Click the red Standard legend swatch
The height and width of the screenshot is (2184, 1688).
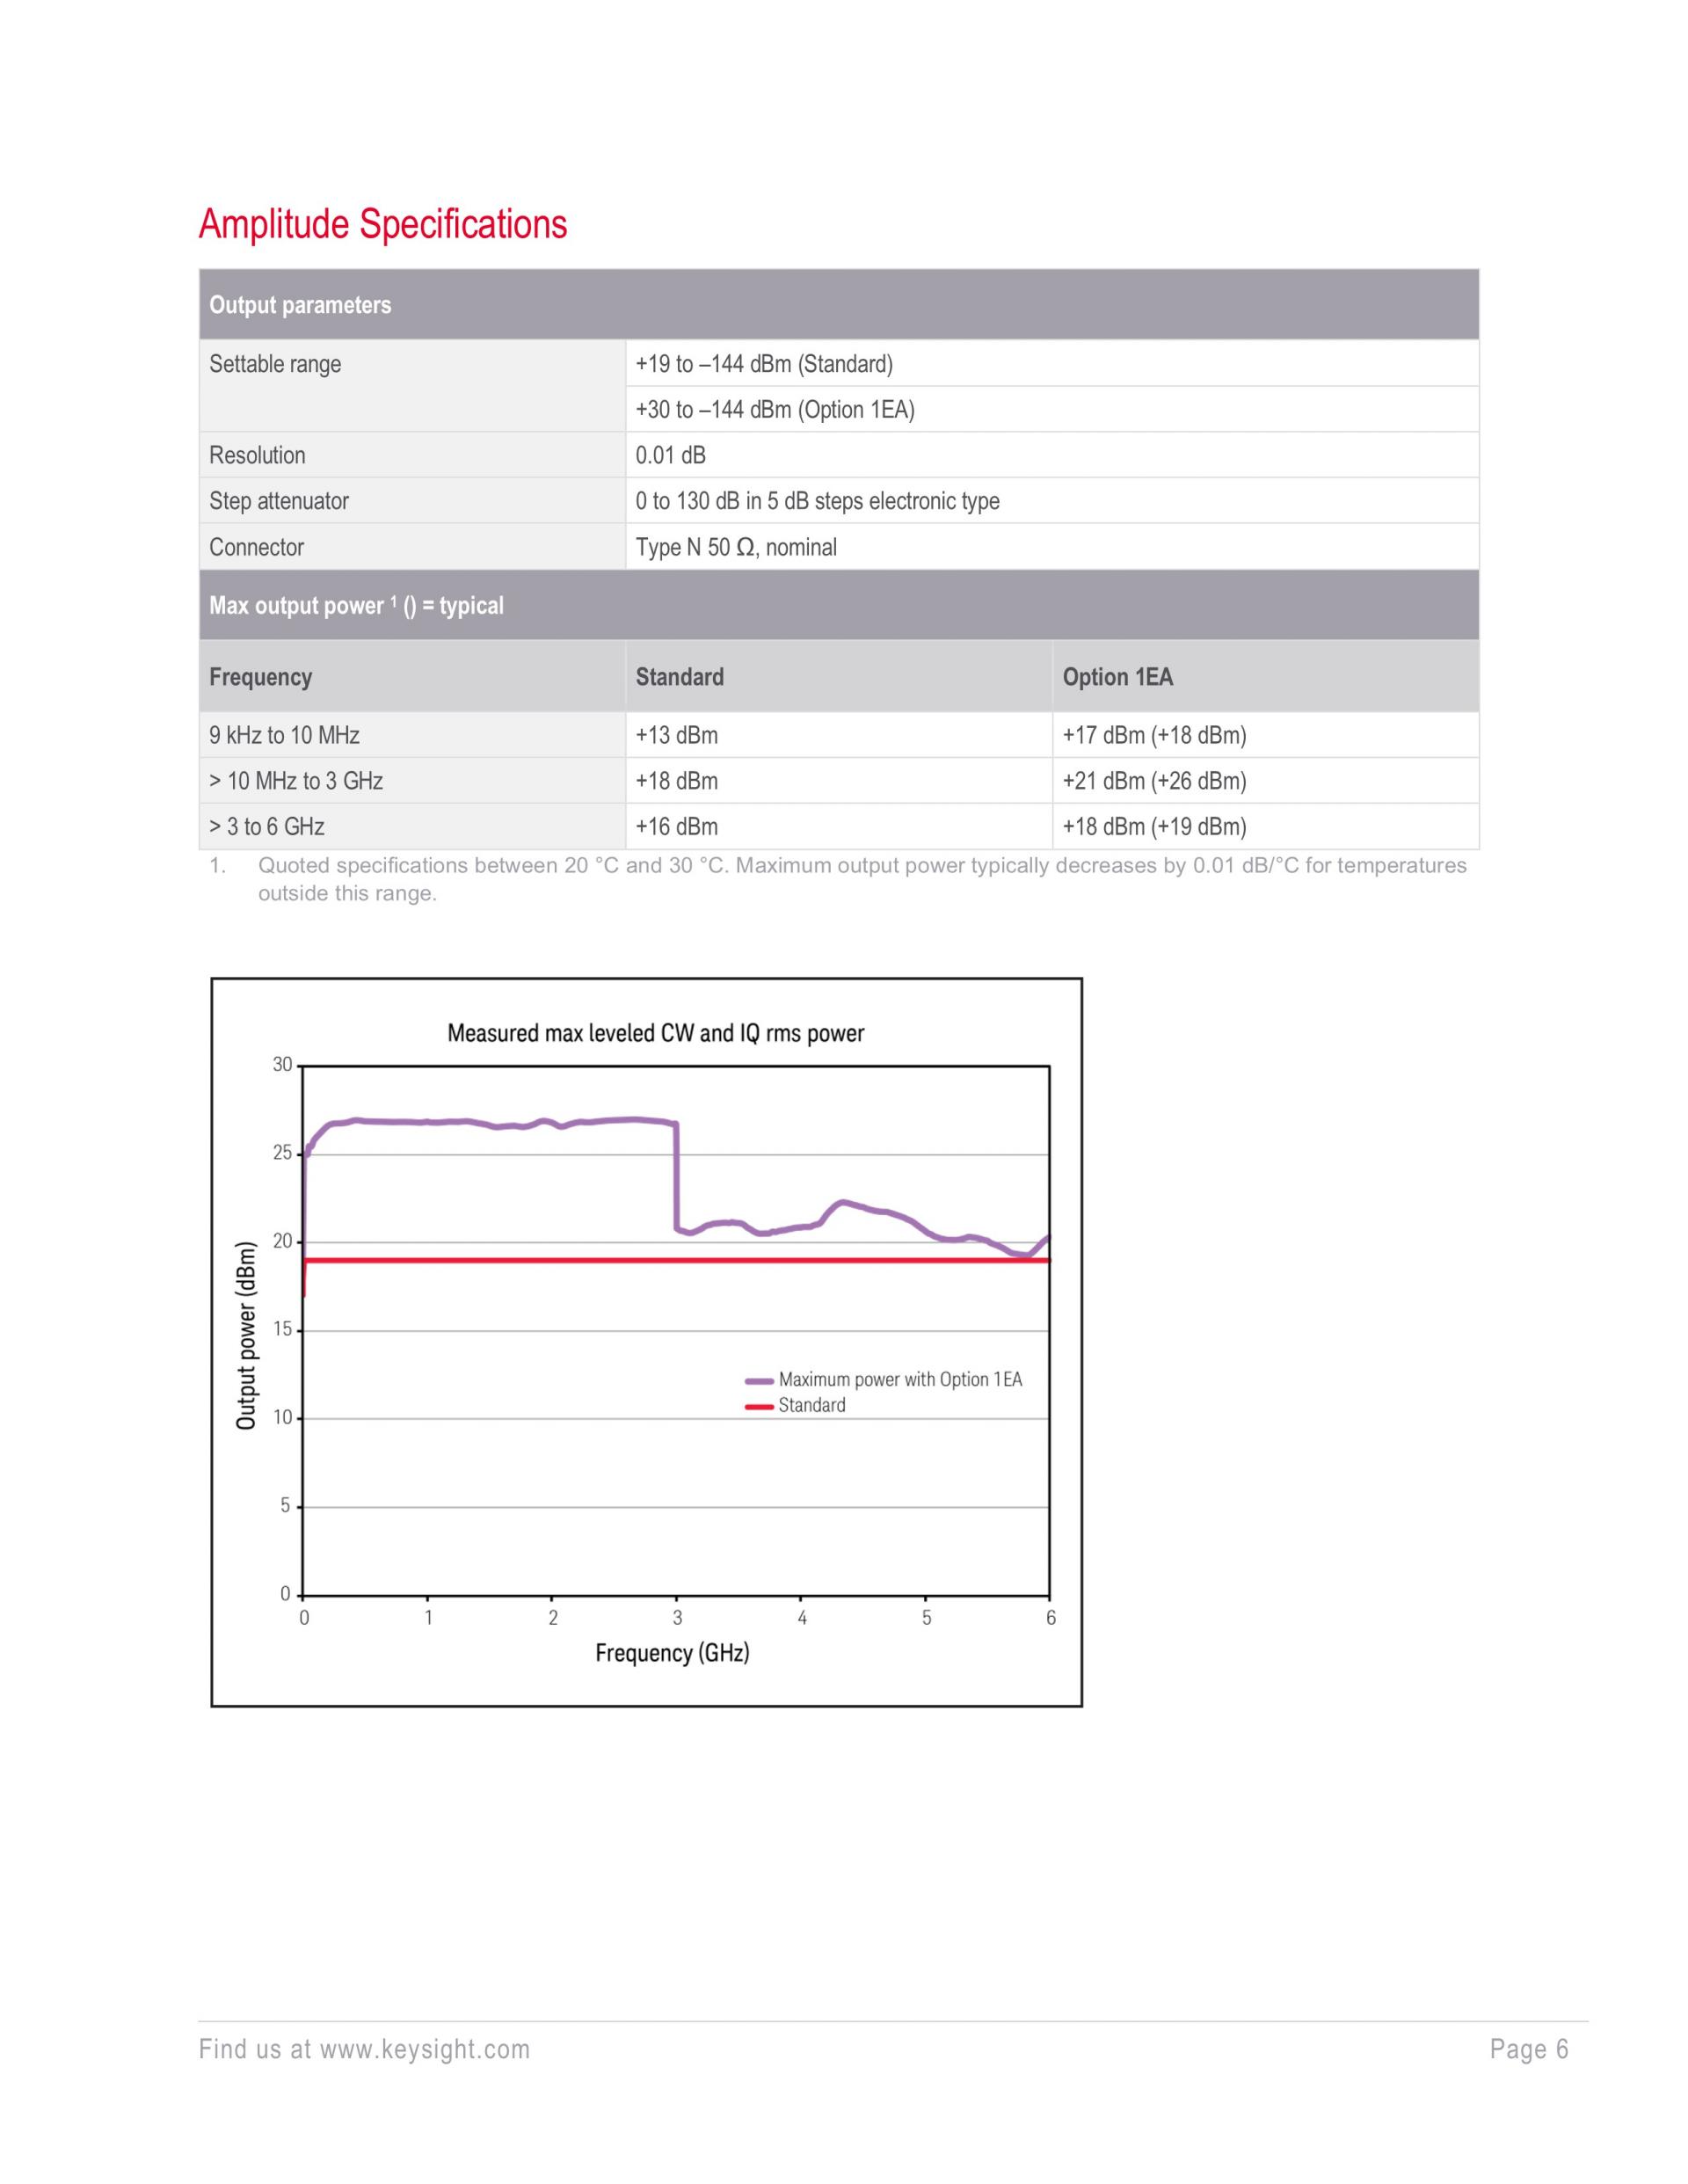point(759,1407)
